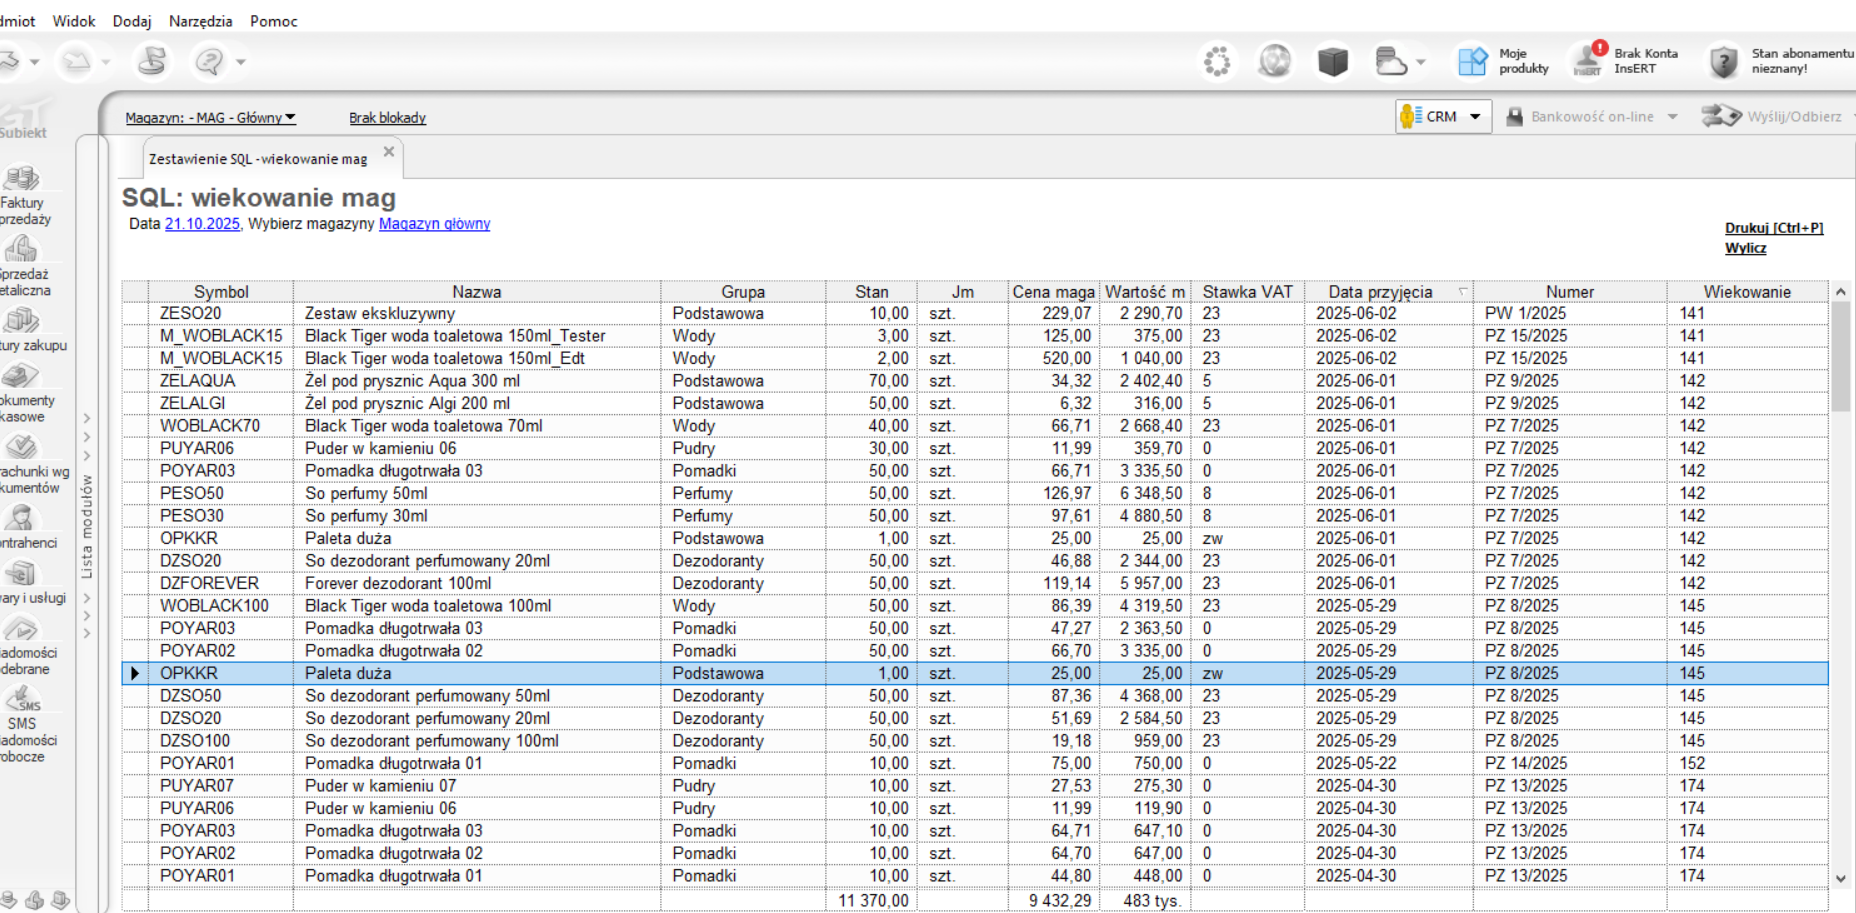
Task: Open the Magazyn MAG Główny warehouse selector
Action: tap(210, 118)
